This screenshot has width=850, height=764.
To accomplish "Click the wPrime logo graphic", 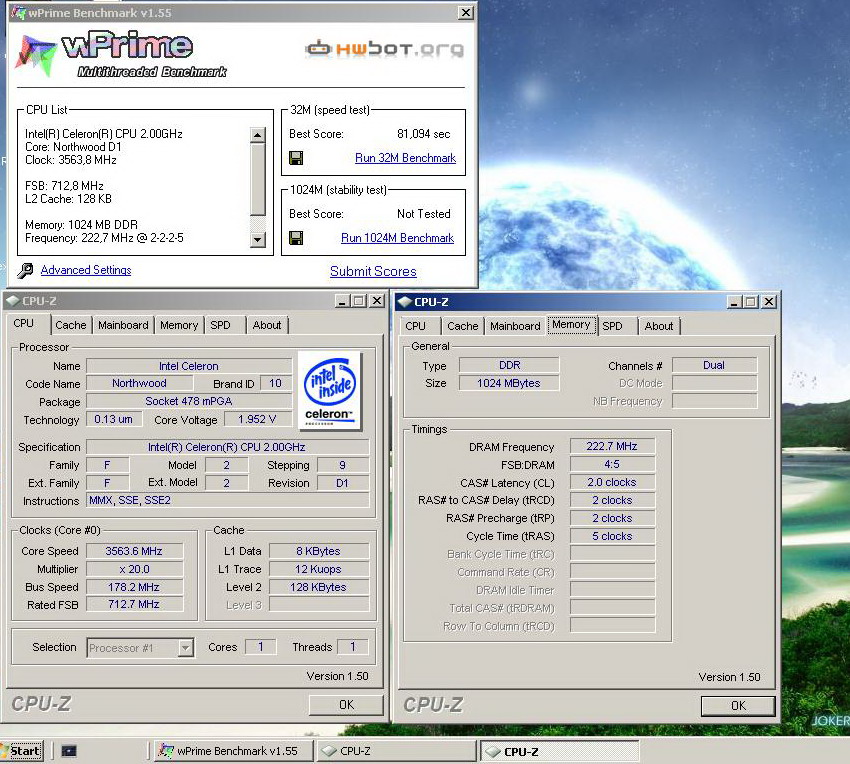I will (x=120, y=55).
